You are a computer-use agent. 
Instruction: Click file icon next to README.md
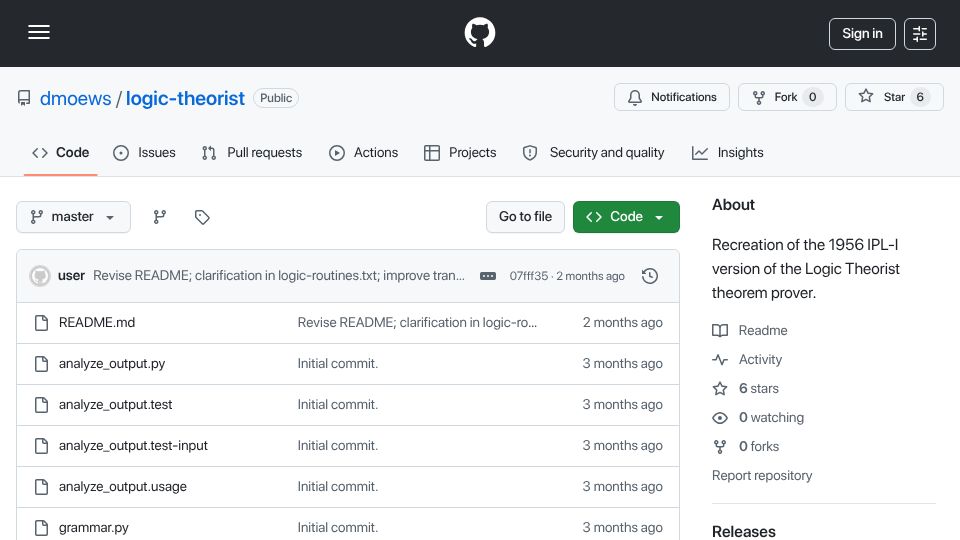click(x=41, y=323)
